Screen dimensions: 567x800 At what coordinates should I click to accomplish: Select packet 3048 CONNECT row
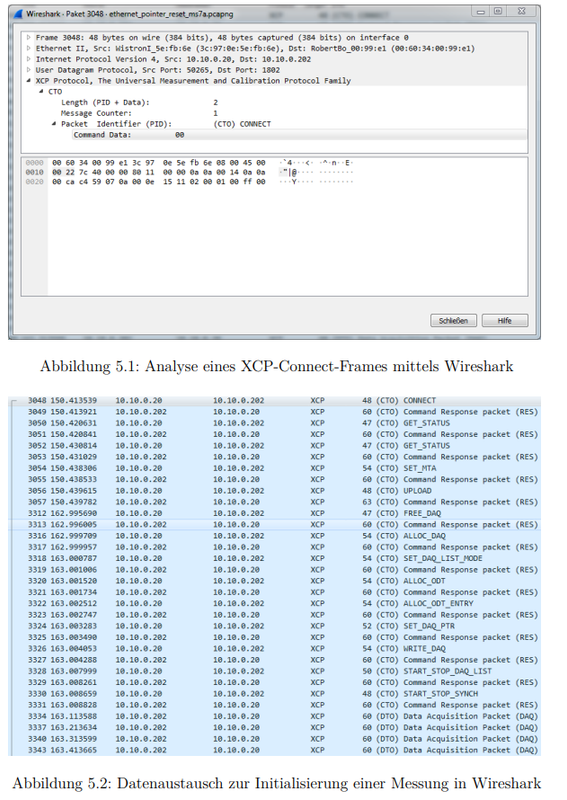point(275,401)
